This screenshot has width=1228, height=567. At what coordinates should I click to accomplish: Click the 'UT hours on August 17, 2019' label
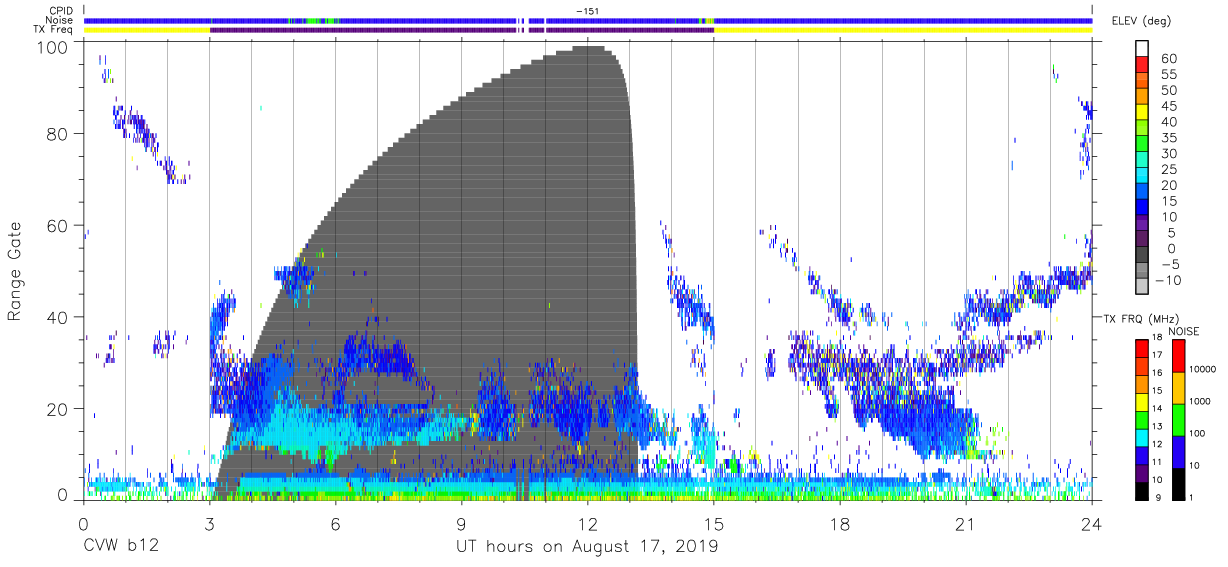pos(587,546)
